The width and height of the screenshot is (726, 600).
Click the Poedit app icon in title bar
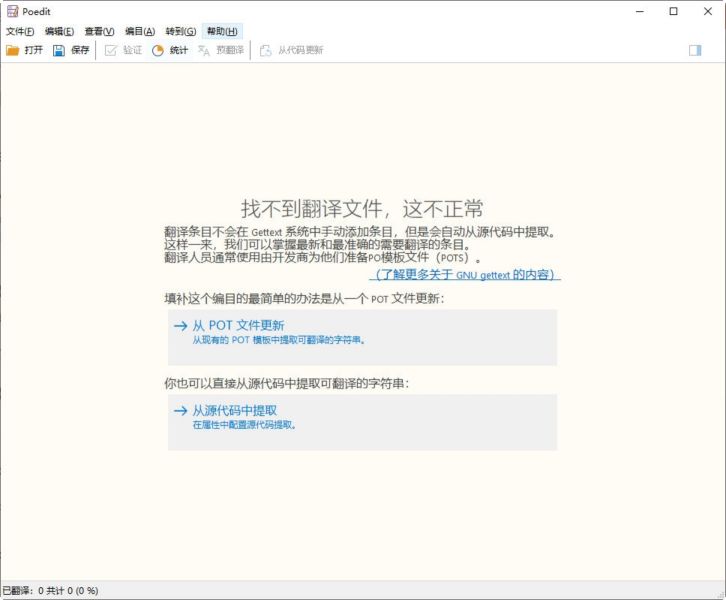11,11
